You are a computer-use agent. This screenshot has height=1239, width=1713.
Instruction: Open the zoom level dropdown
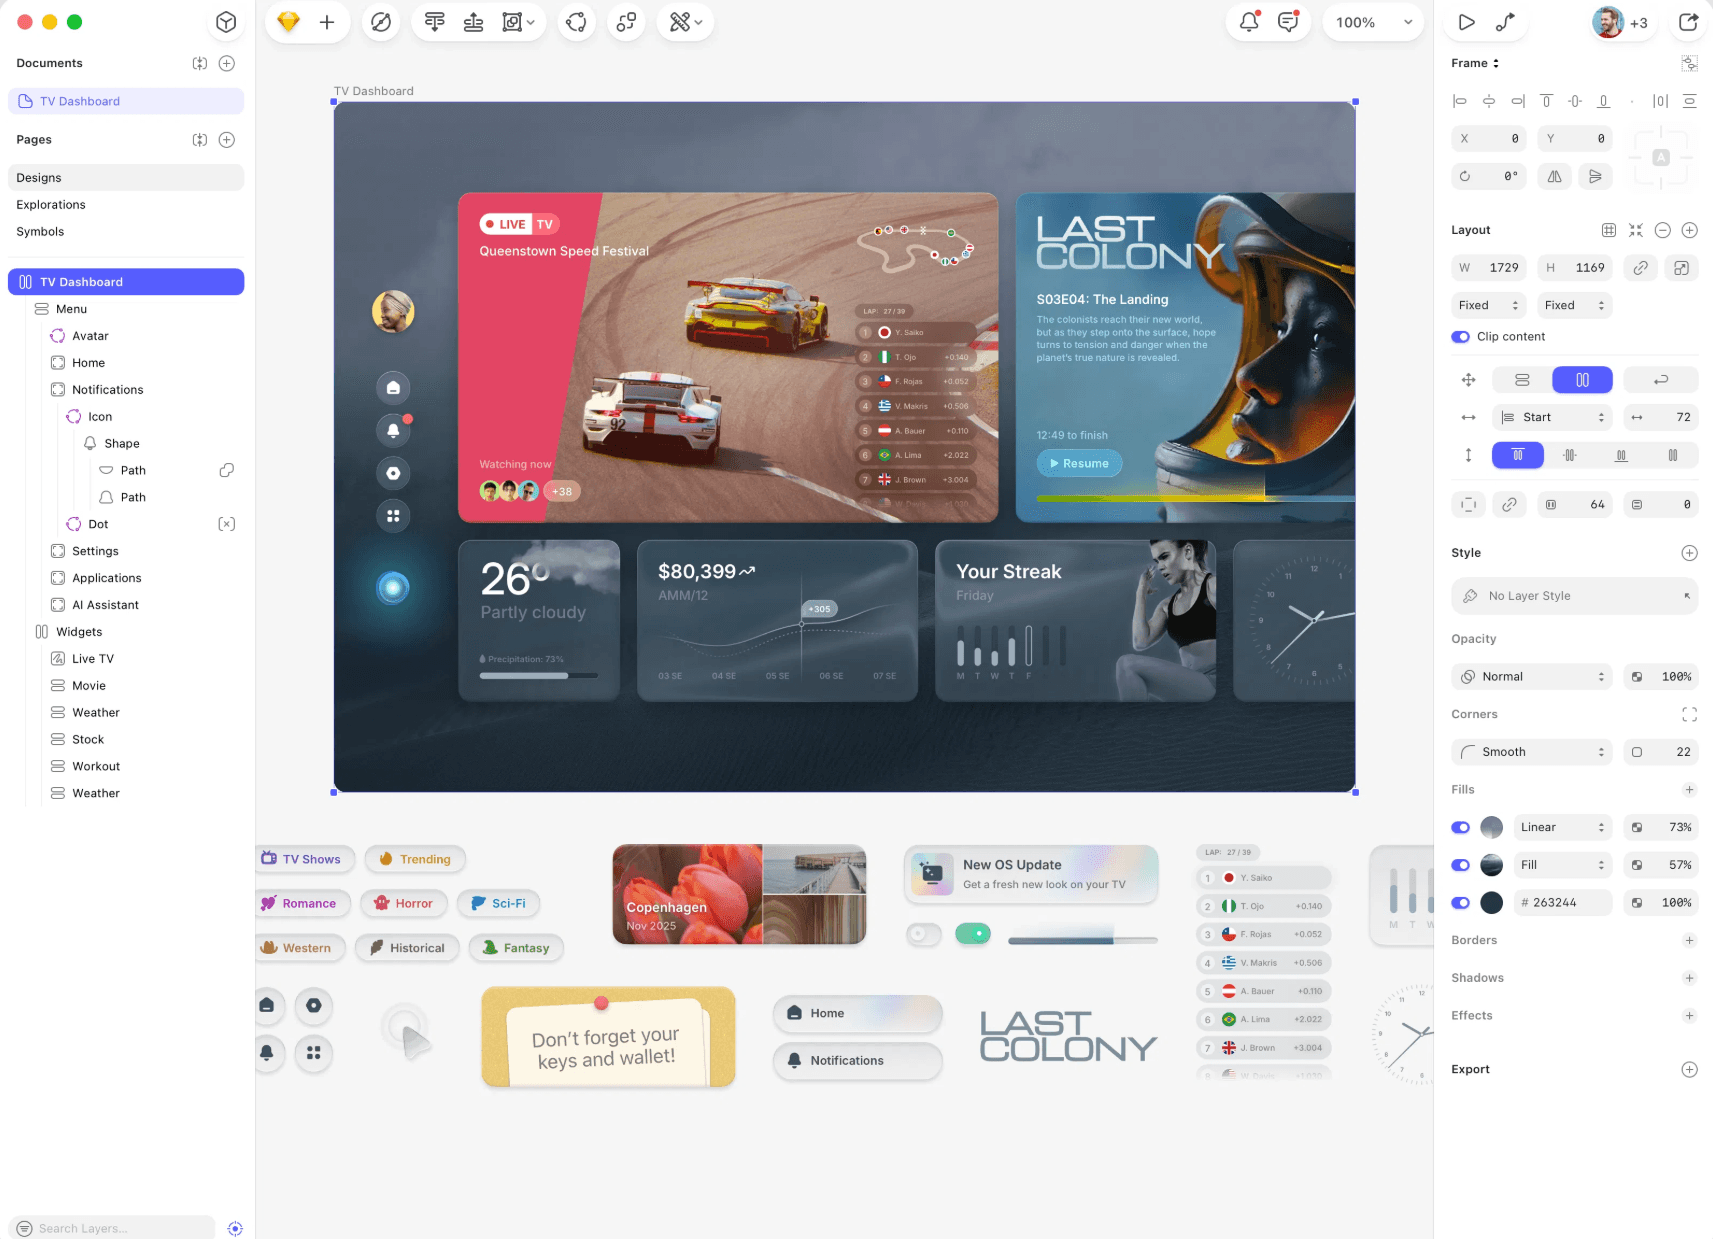pyautogui.click(x=1373, y=22)
